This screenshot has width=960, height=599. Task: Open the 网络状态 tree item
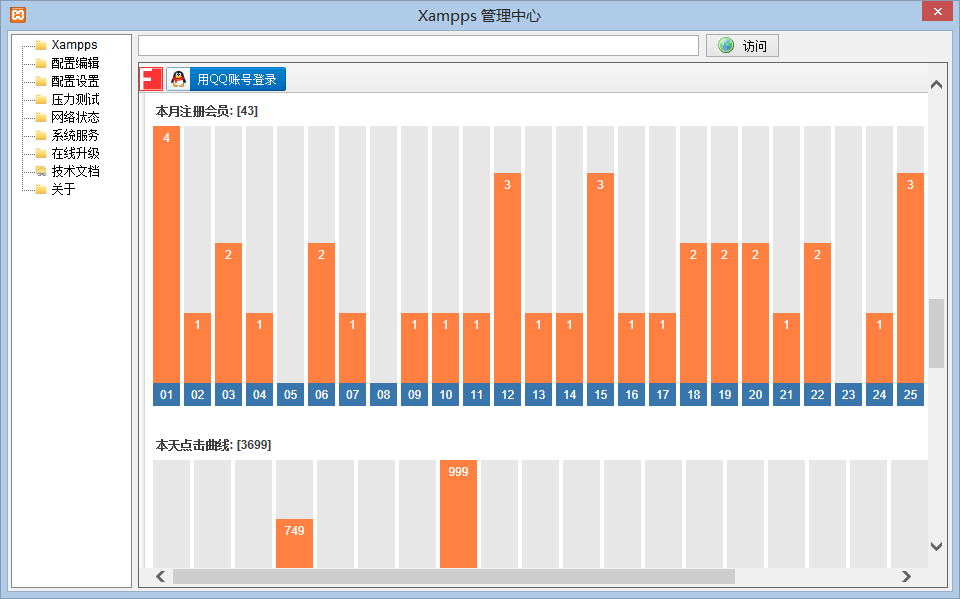75,117
